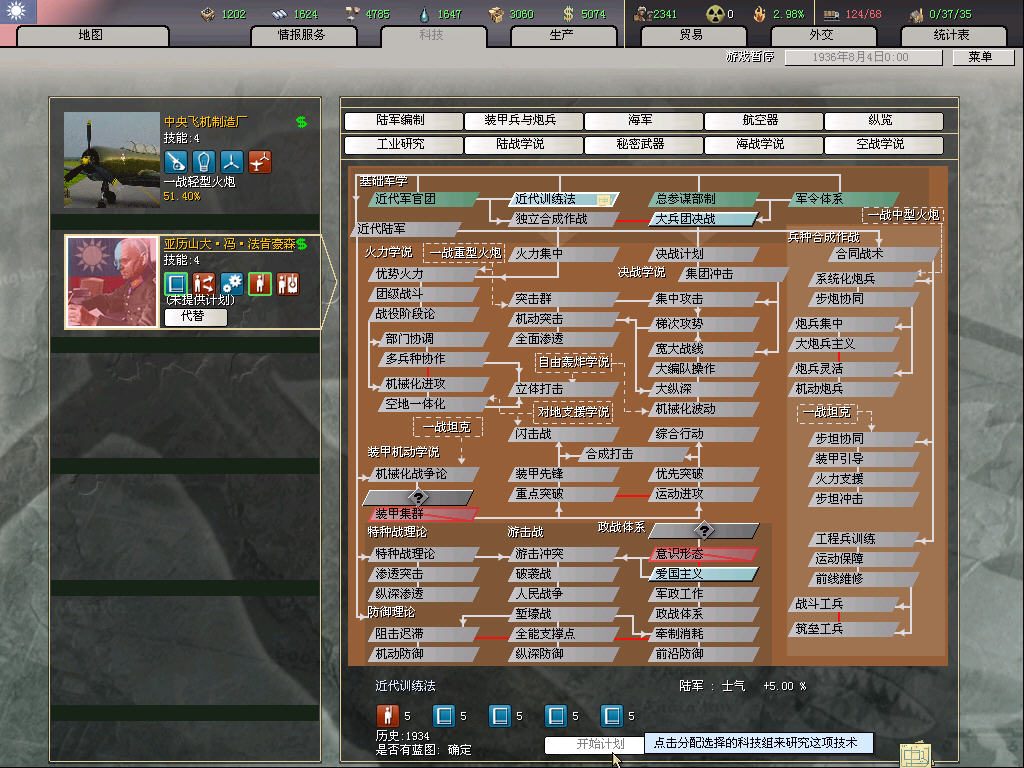Screen dimensions: 1024x768
Task: Click the green-outlined red soldier skill icon of 法肯豪森
Action: [x=260, y=283]
